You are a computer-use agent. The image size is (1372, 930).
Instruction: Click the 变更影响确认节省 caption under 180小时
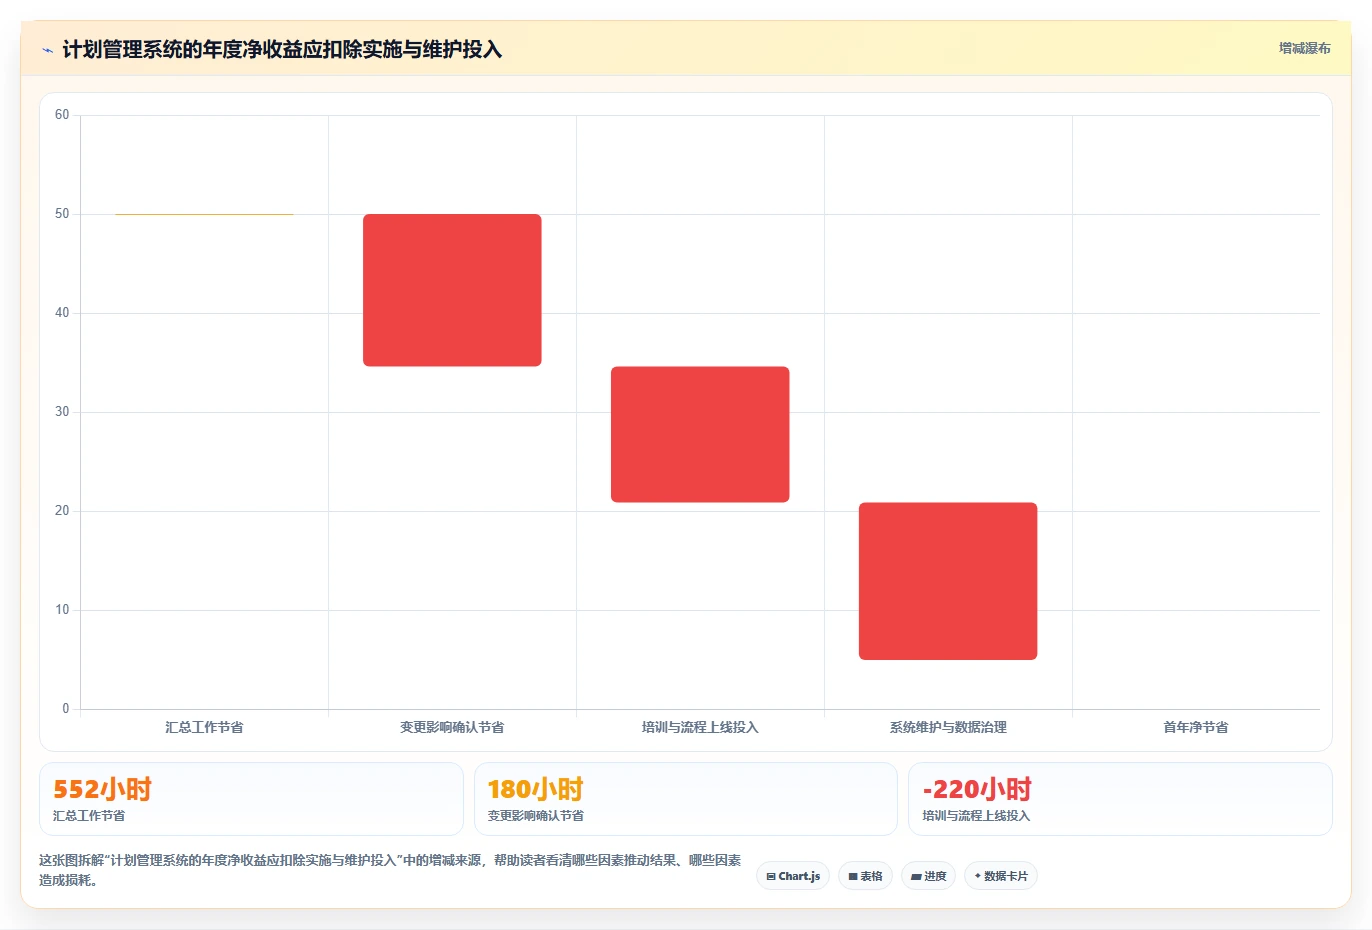536,816
